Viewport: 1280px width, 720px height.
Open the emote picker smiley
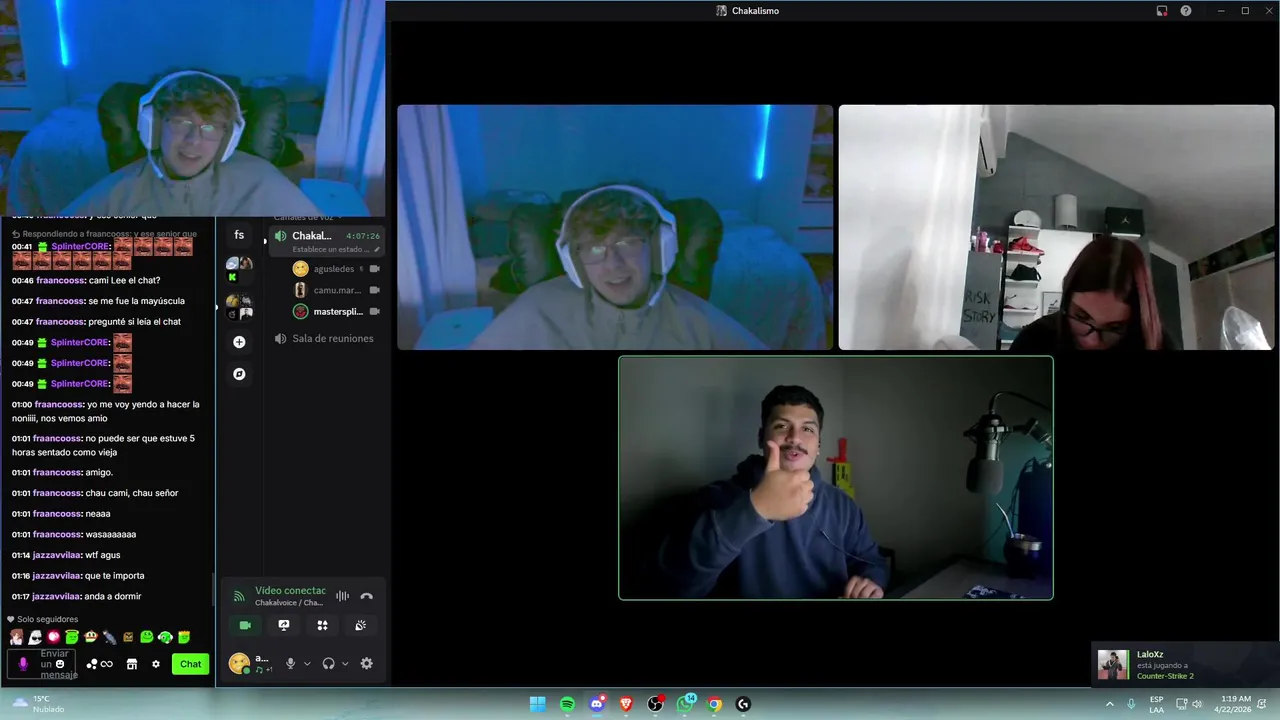coord(60,664)
